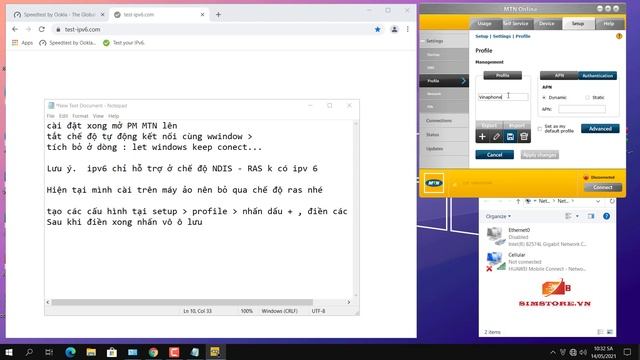Viewport: 640px width, 360px height.
Task: Switch to Authentication tab
Action: [x=598, y=76]
